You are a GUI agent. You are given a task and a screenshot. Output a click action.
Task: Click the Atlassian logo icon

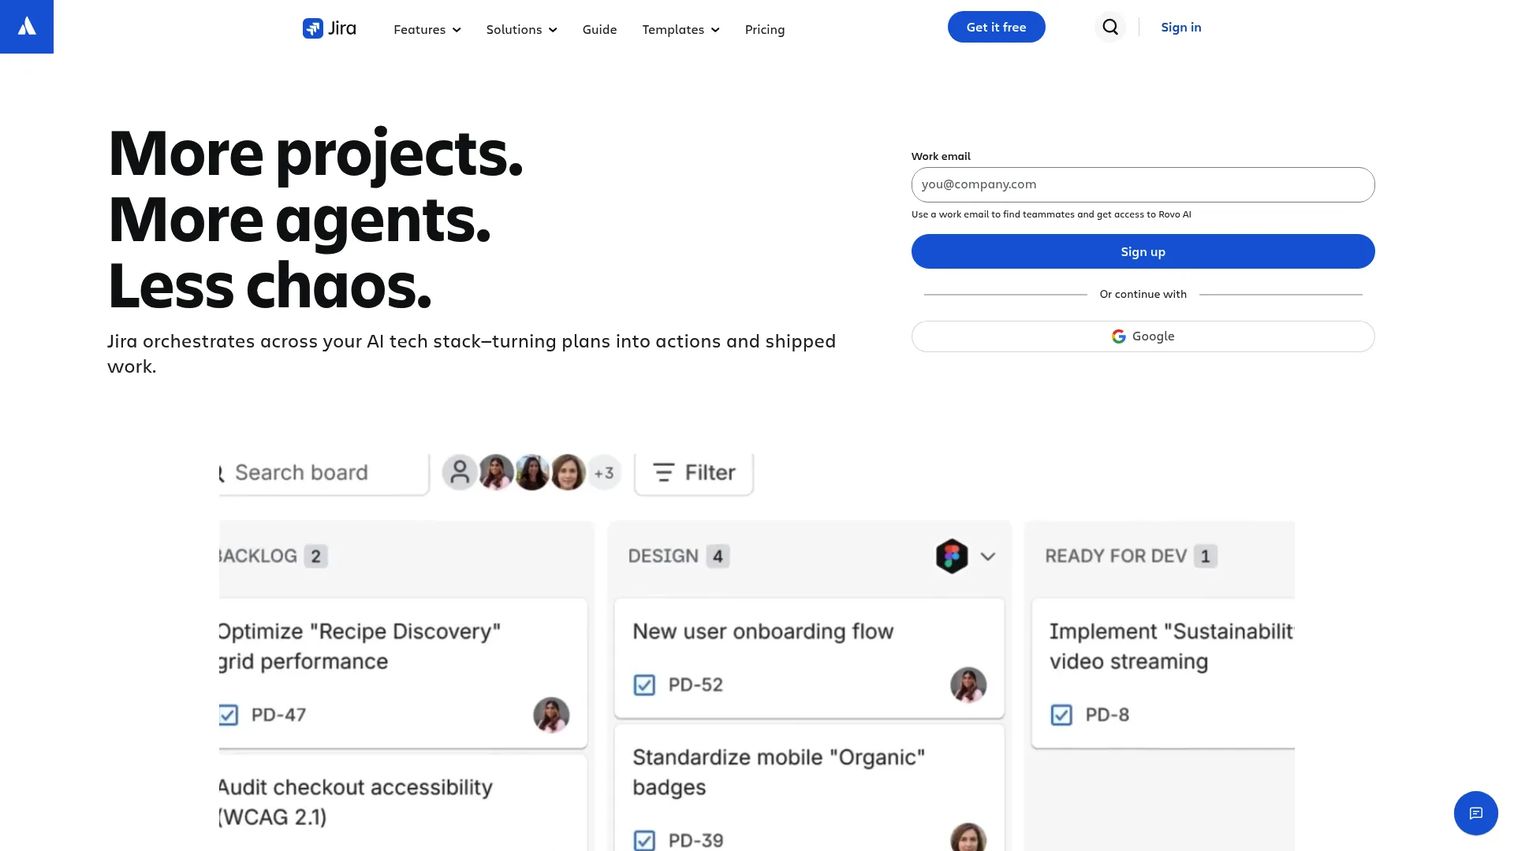(27, 26)
